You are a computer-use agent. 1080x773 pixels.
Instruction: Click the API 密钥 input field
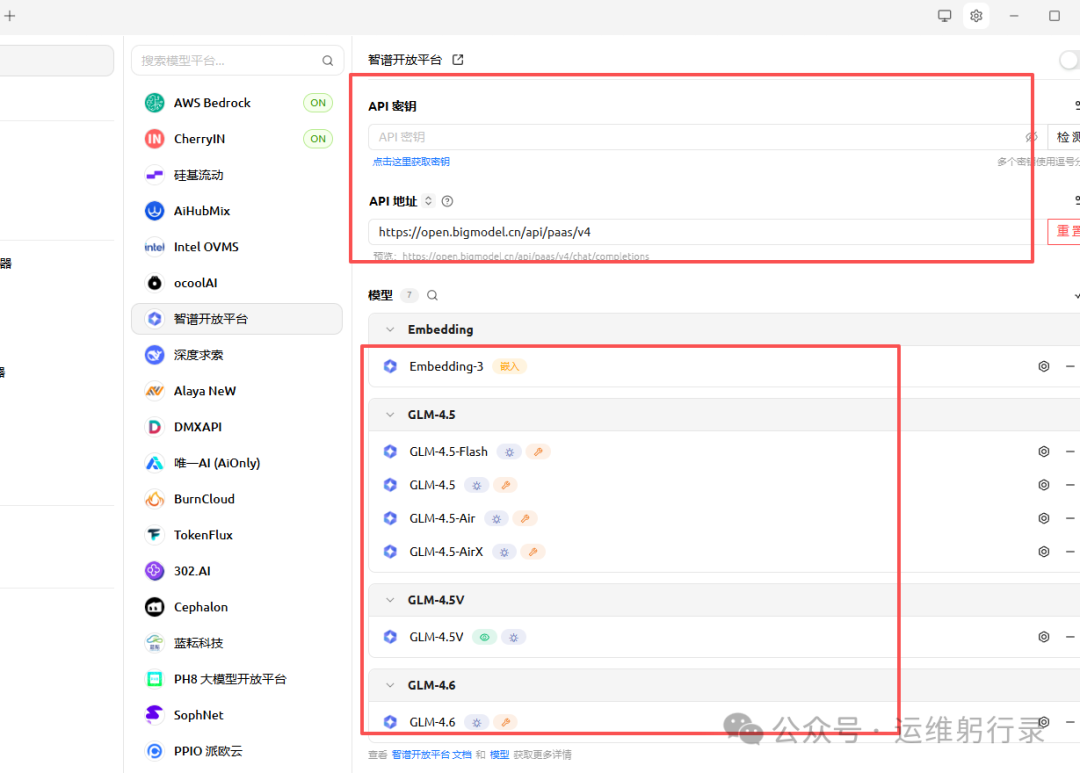[690, 137]
